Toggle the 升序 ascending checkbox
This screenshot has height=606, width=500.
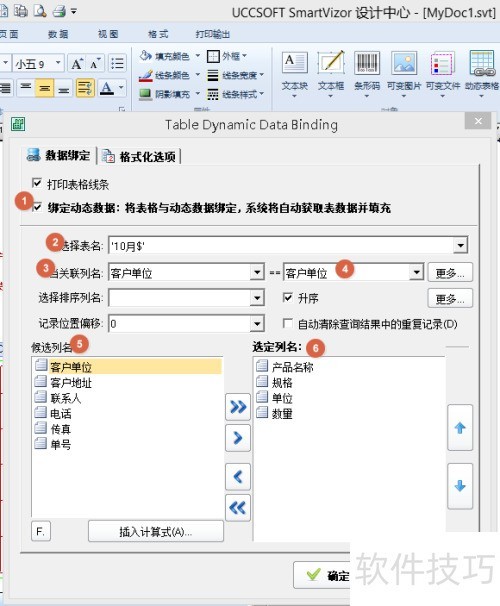tap(287, 298)
